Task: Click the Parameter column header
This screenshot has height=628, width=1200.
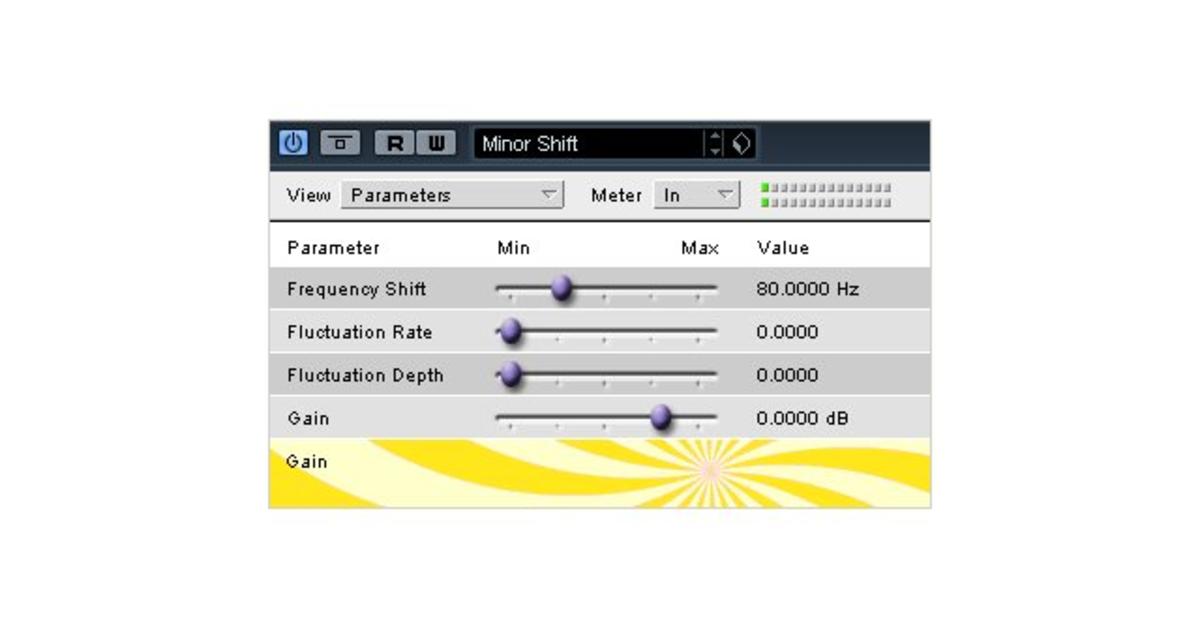Action: pyautogui.click(x=333, y=247)
